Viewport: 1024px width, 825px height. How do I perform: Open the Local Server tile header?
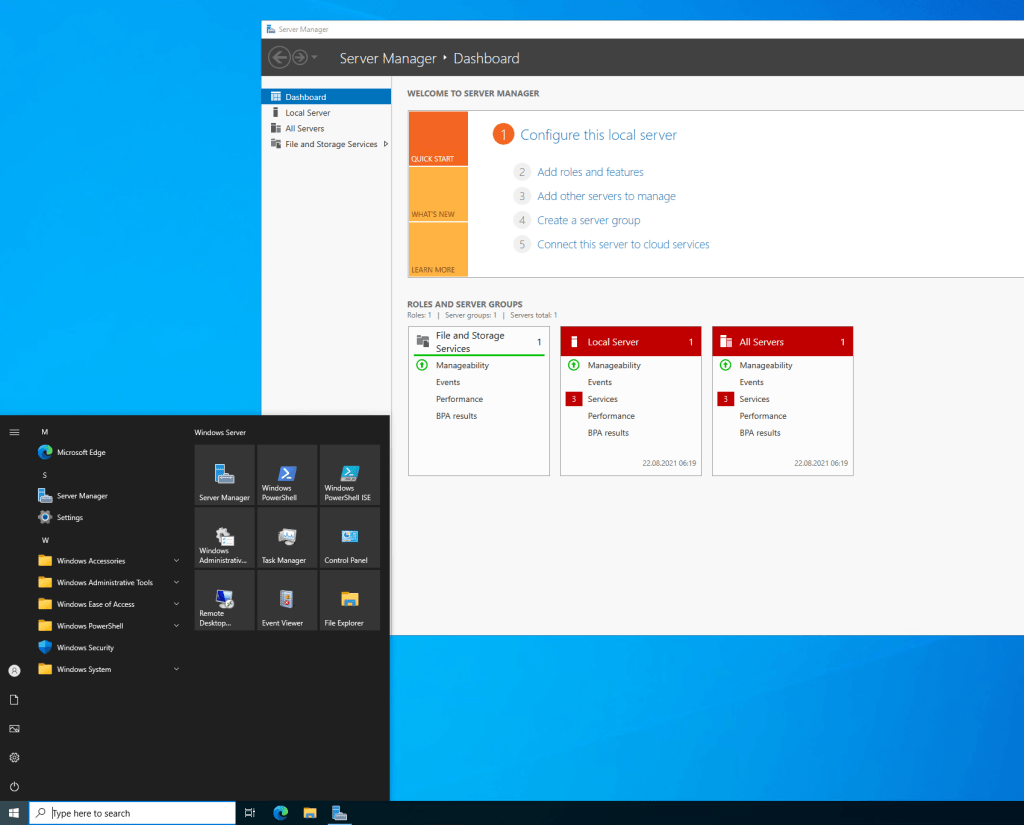[631, 342]
